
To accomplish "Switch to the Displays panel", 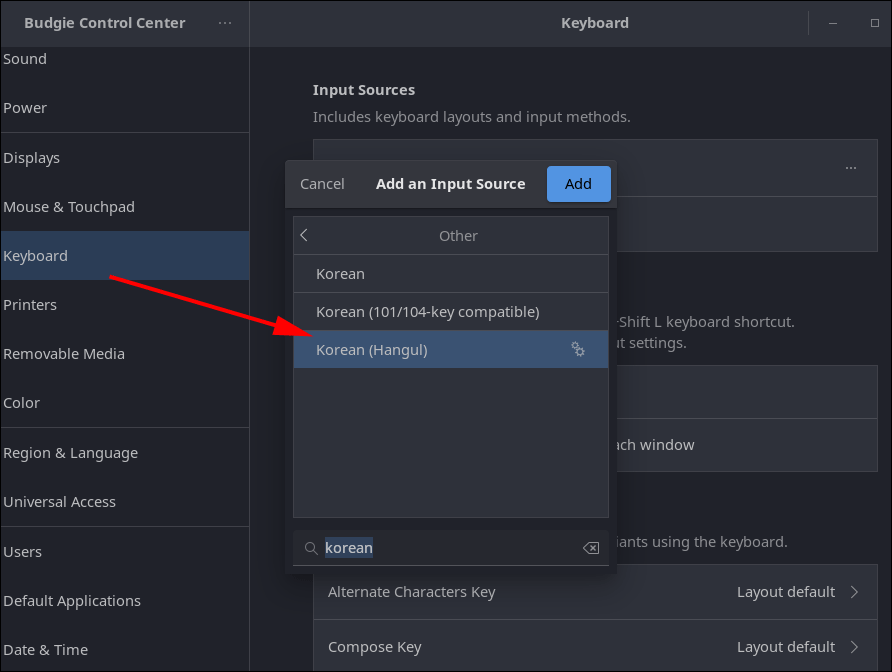I will (125, 158).
